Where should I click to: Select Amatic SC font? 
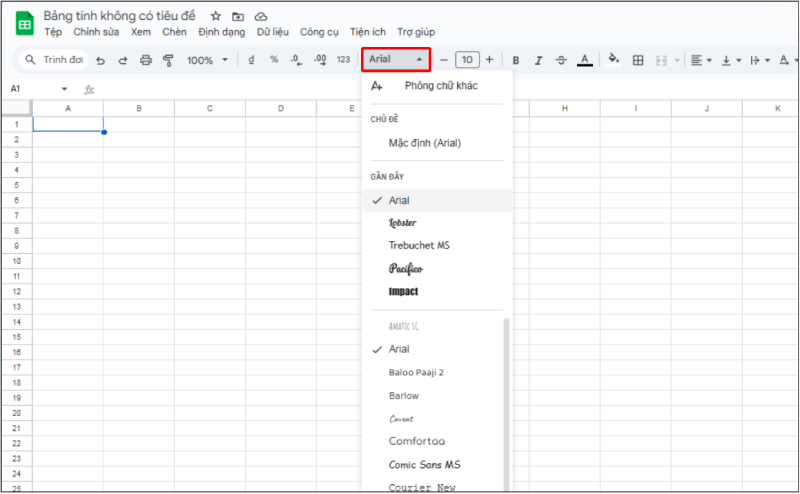point(433,326)
